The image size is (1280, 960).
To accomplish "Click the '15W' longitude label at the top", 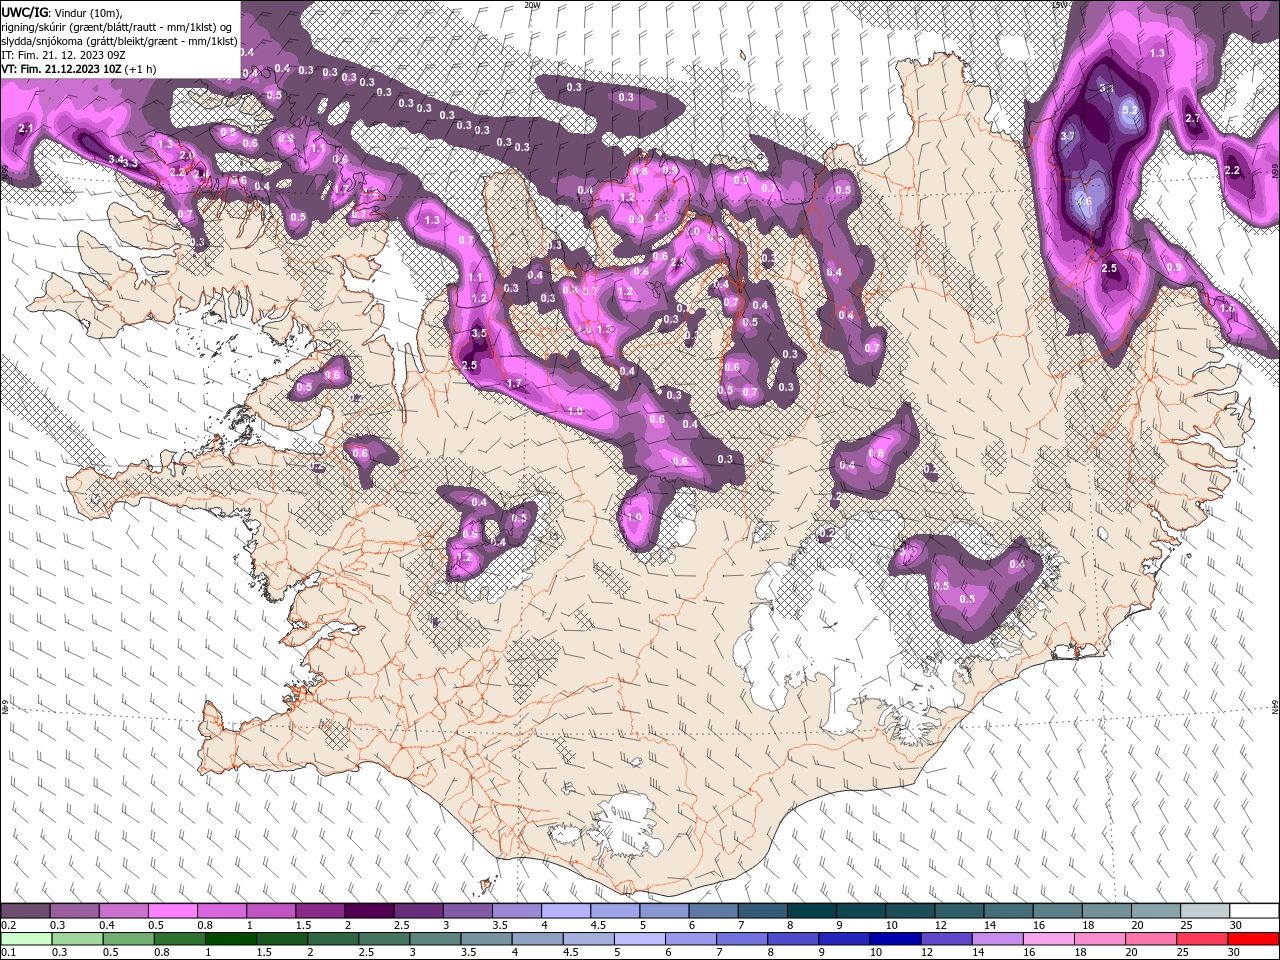I will [x=1060, y=4].
